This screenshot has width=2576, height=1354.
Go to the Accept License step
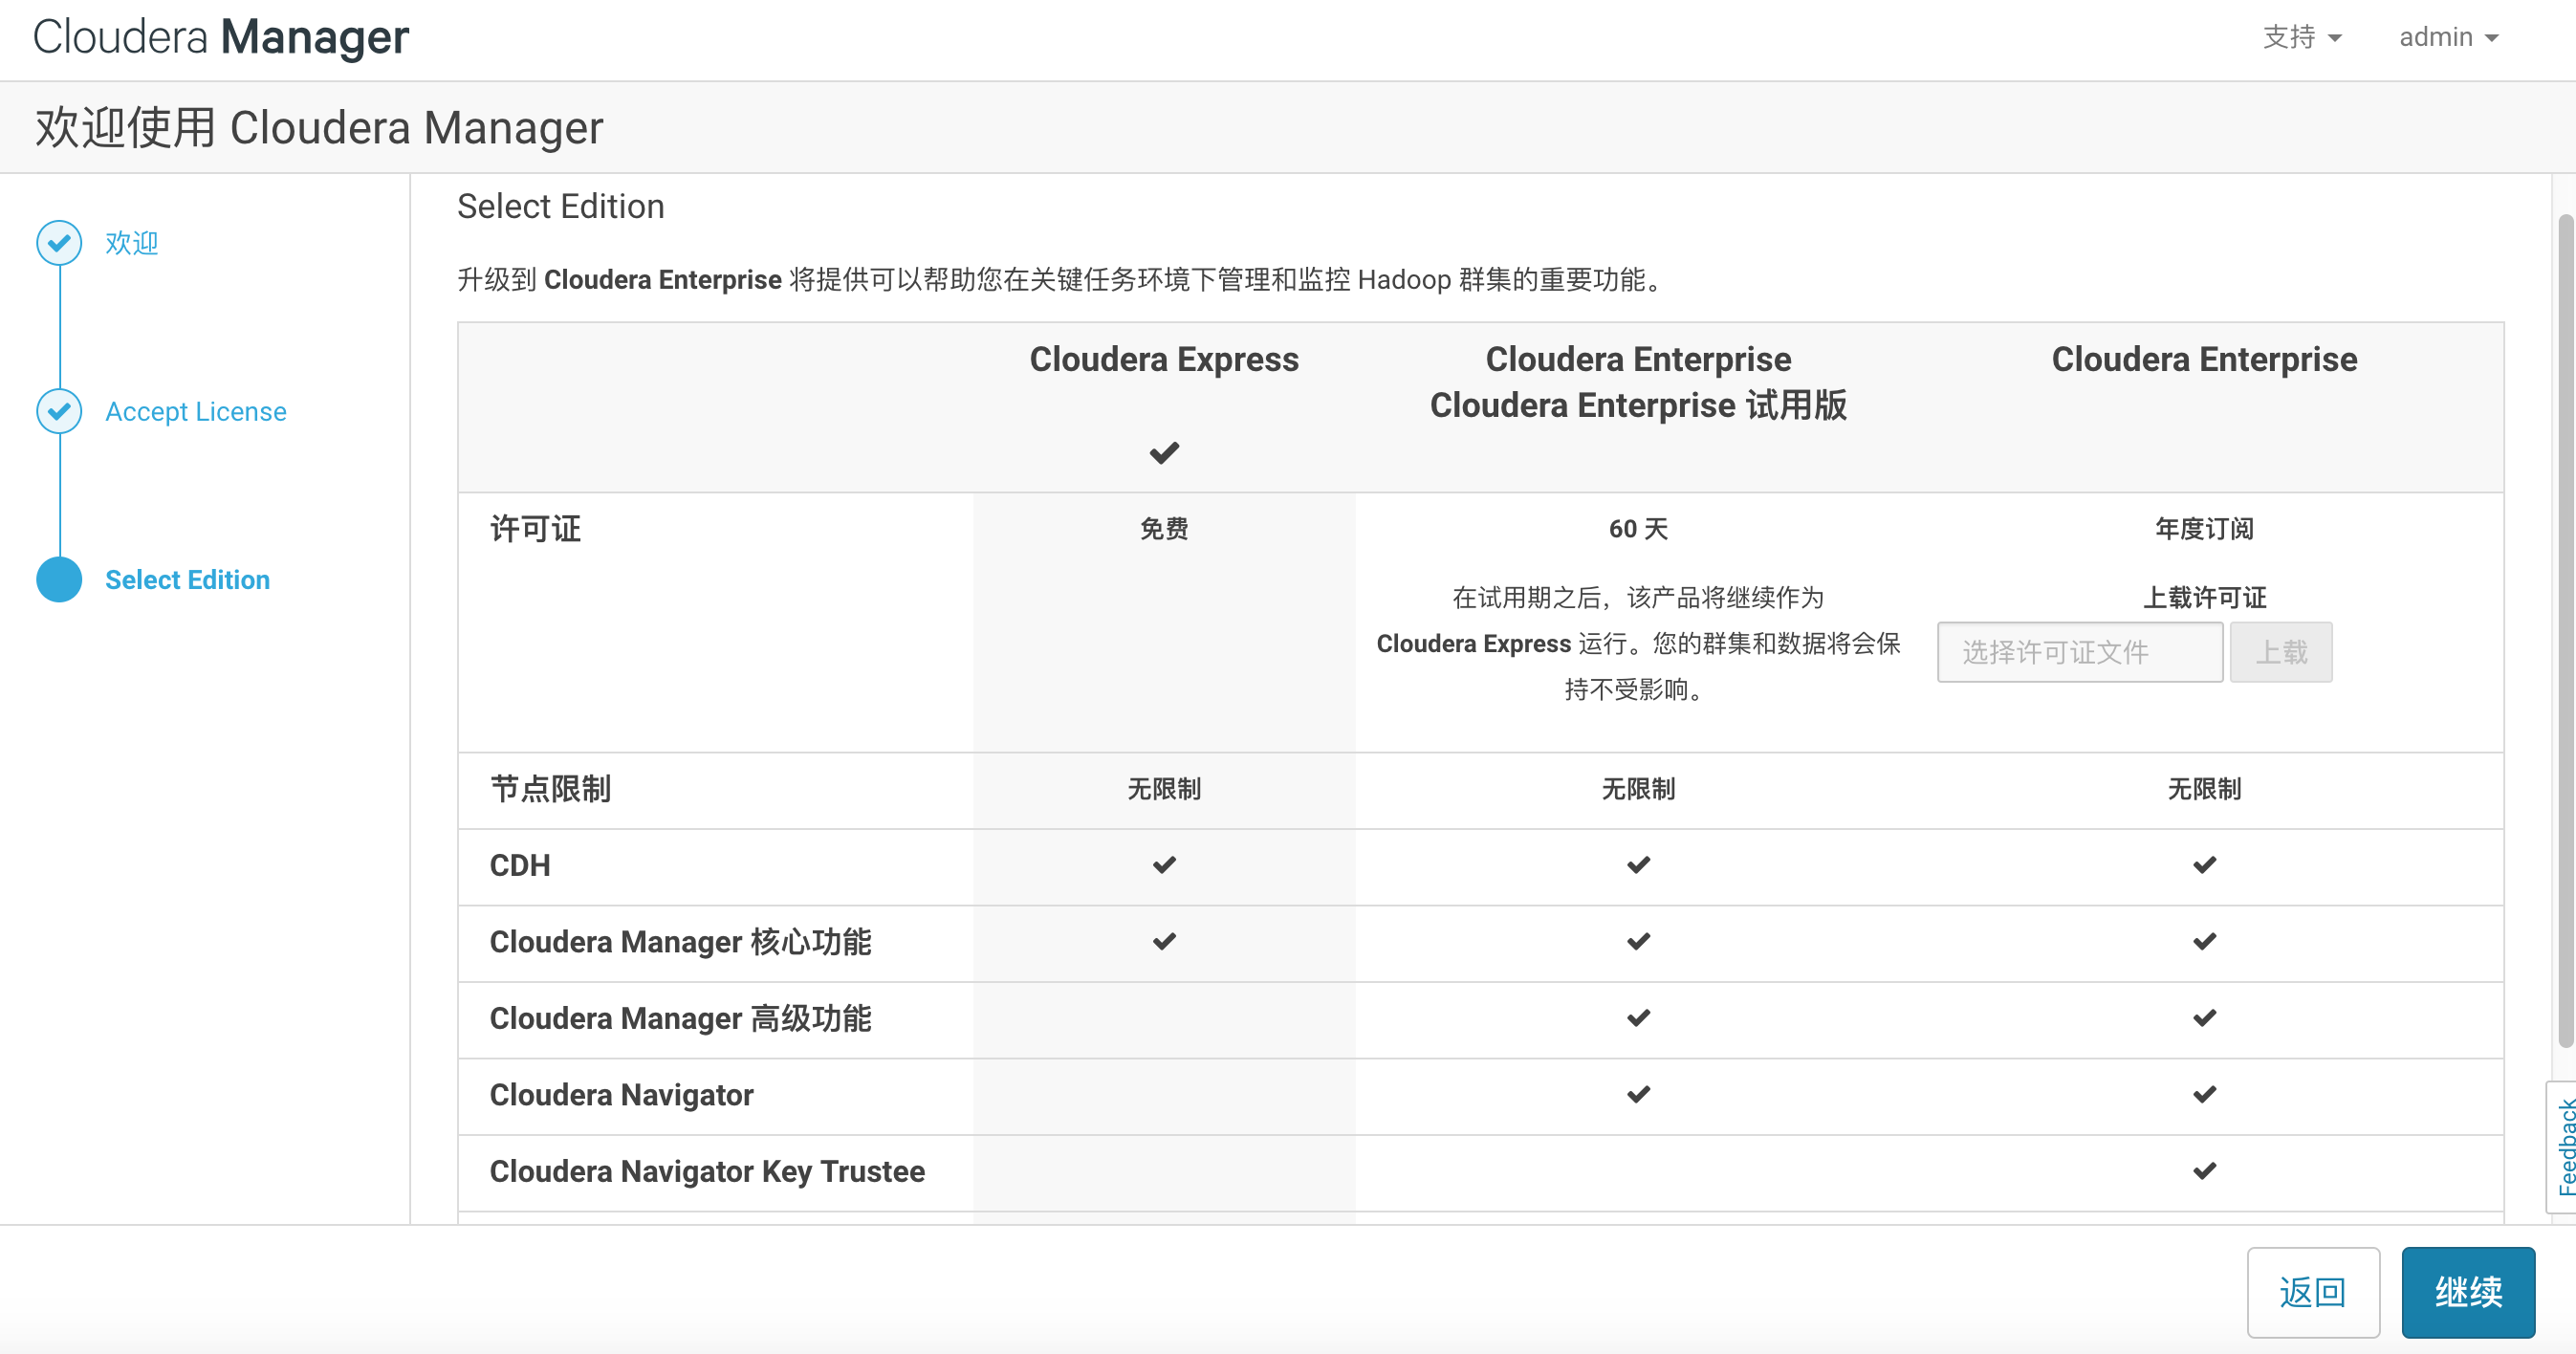point(196,411)
